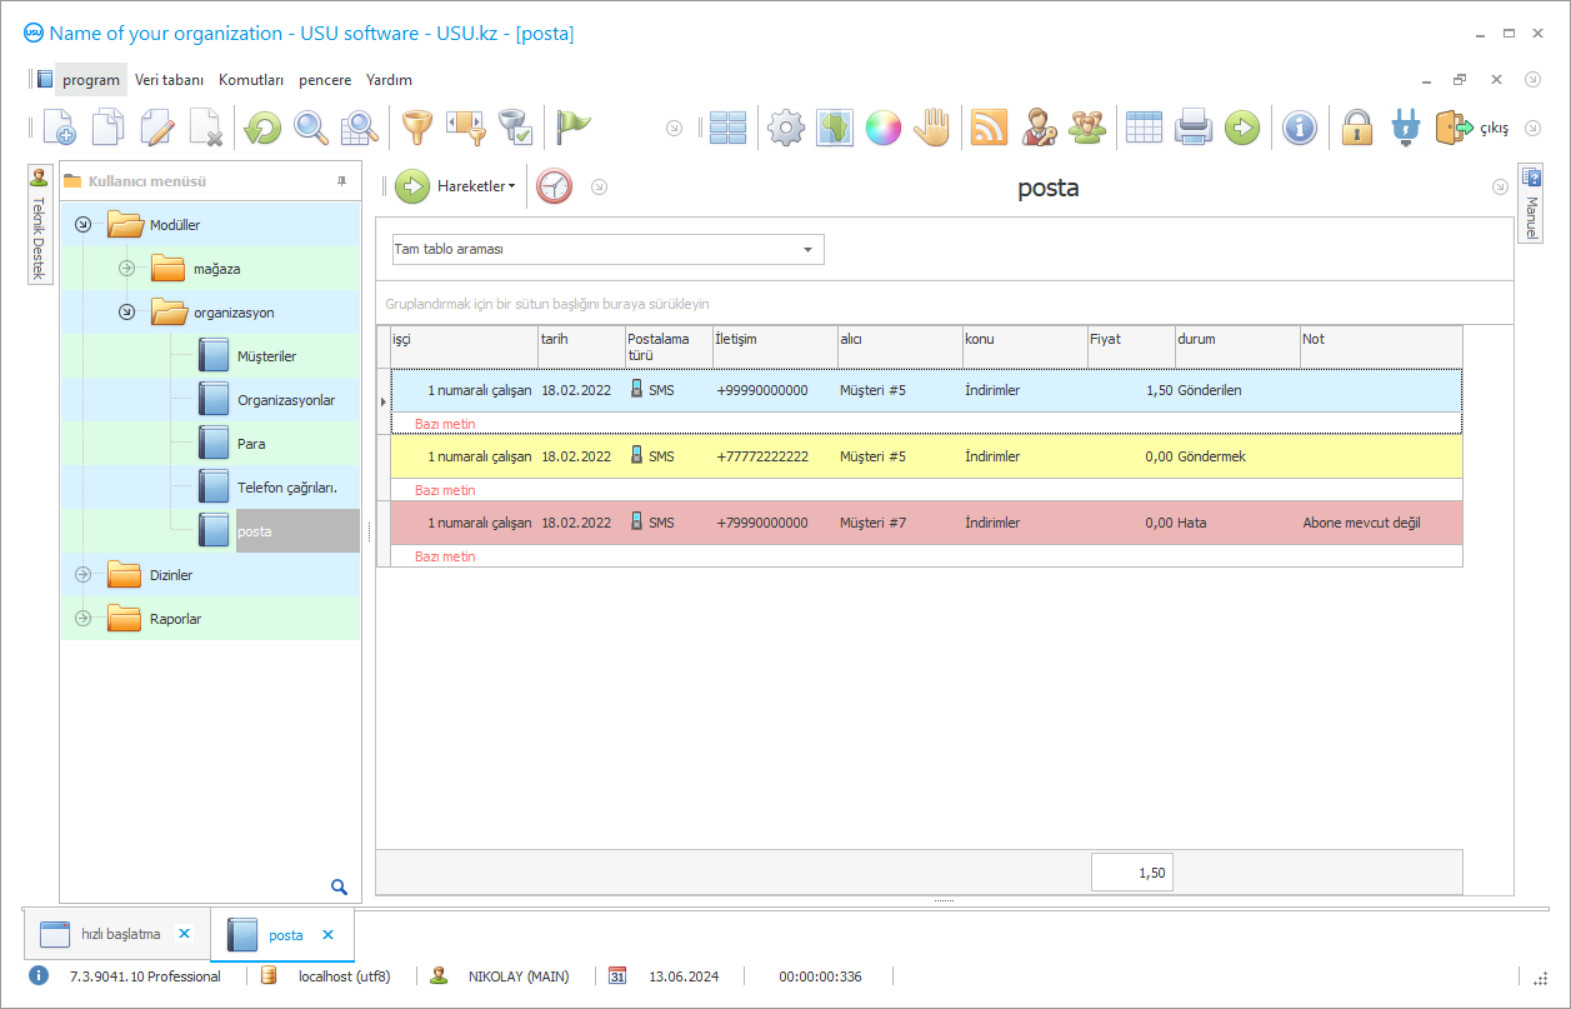Open Organizasyonlar in the tree
This screenshot has height=1009, width=1571.
pos(286,400)
